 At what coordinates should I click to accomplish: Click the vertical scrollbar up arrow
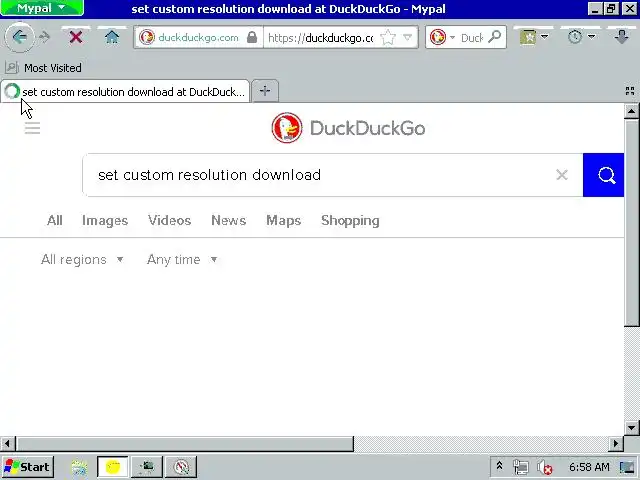pos(631,111)
